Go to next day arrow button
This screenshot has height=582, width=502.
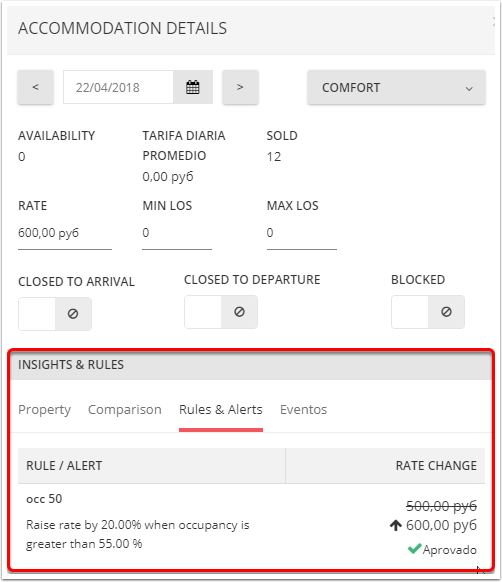[x=240, y=87]
